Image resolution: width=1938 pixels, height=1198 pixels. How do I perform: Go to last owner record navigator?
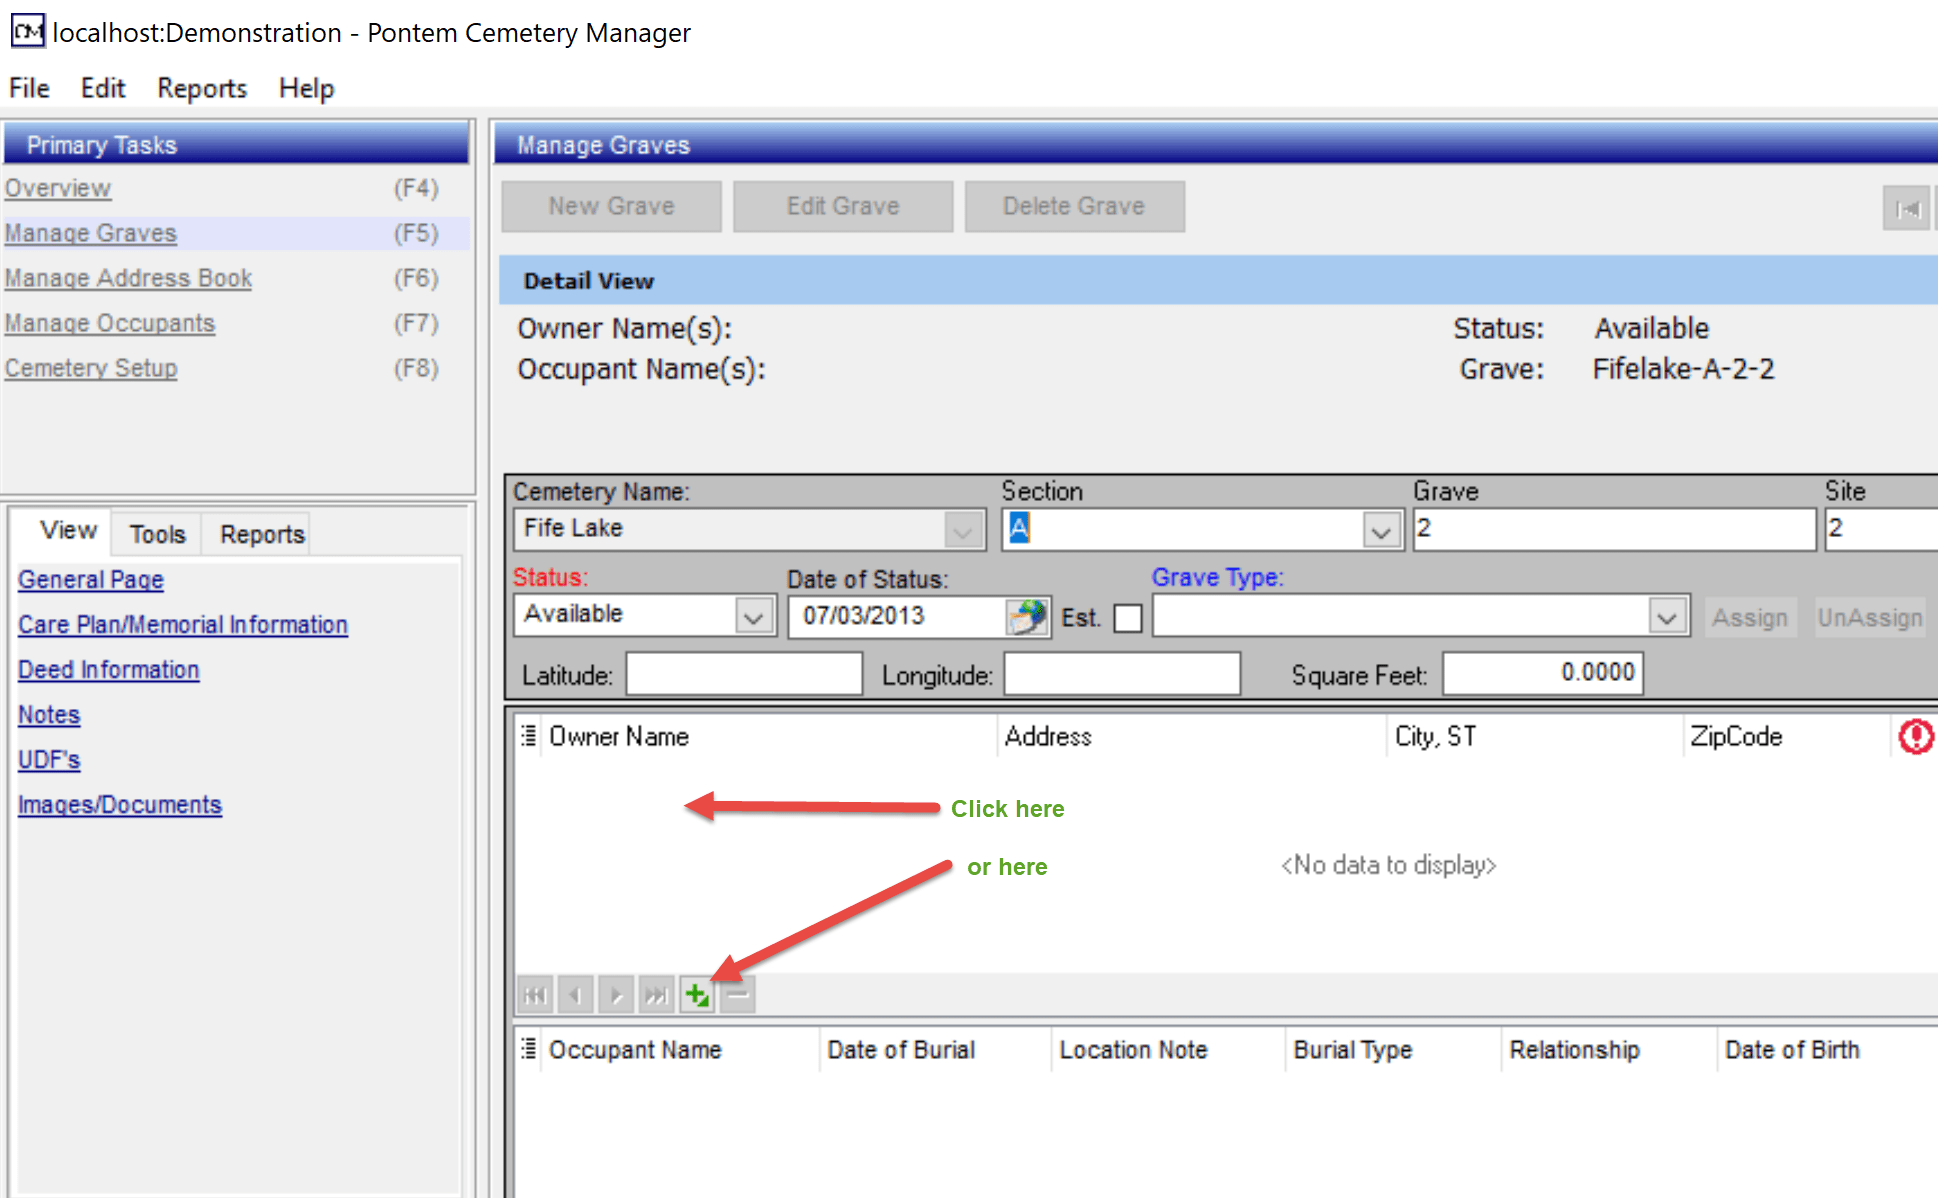coord(656,995)
